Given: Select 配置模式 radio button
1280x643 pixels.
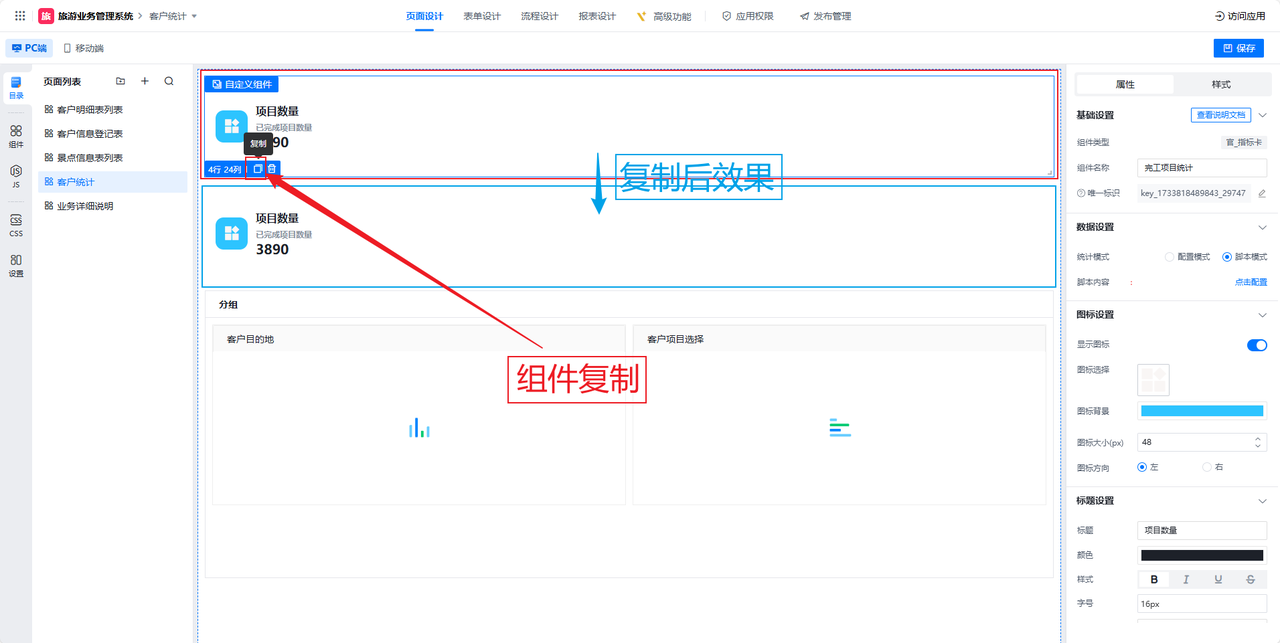Looking at the screenshot, I should click(1169, 257).
